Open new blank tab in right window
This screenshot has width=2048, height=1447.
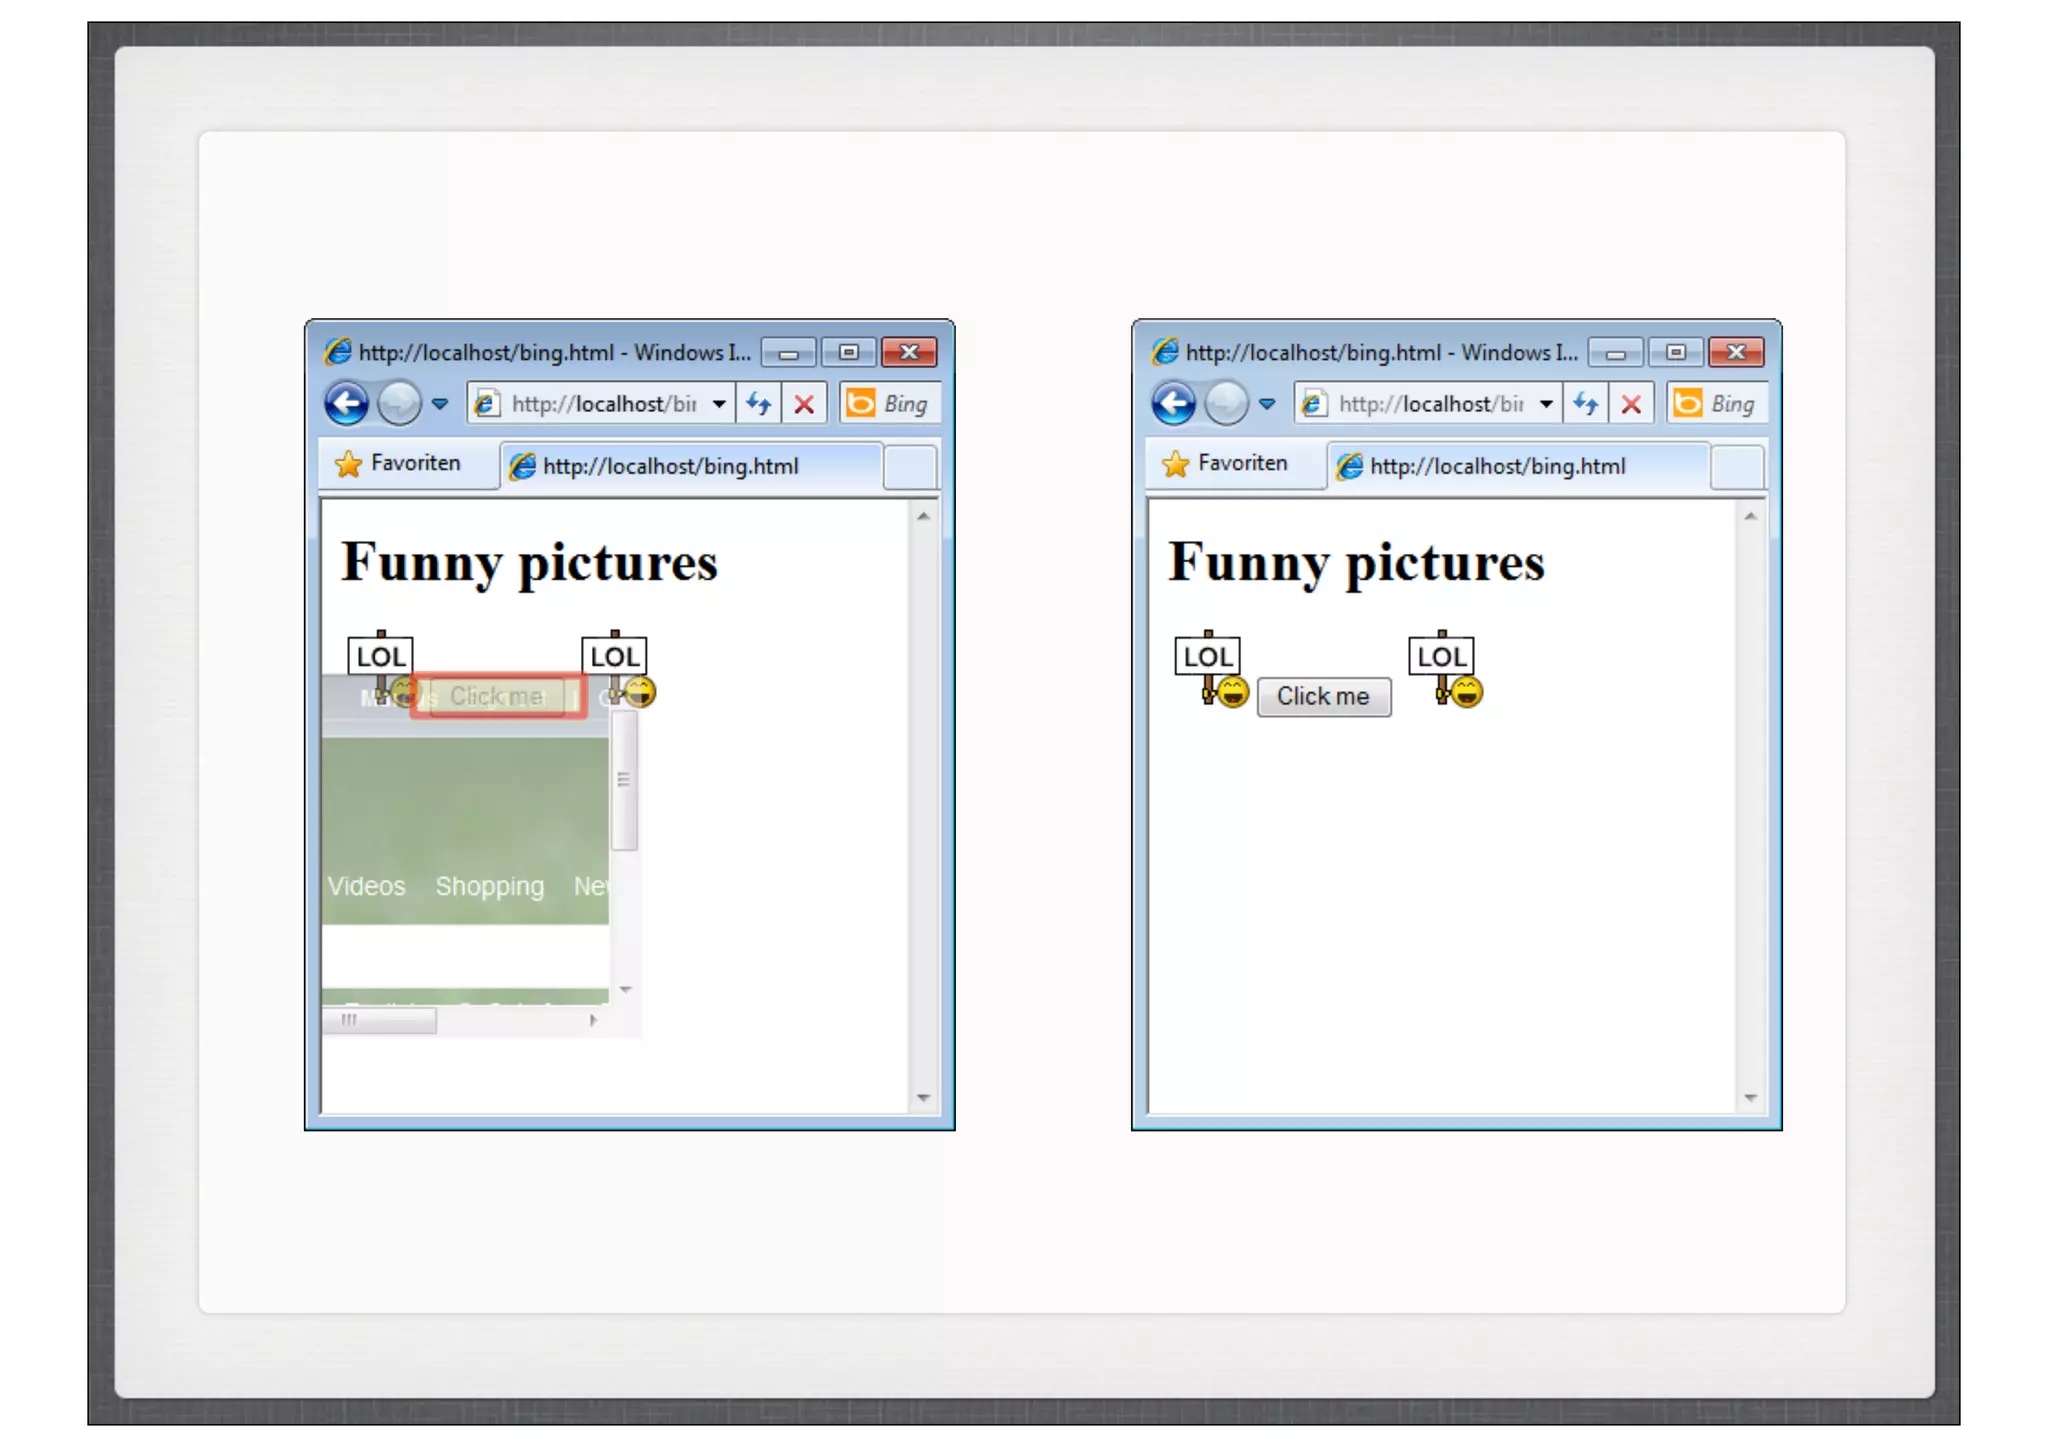1737,467
